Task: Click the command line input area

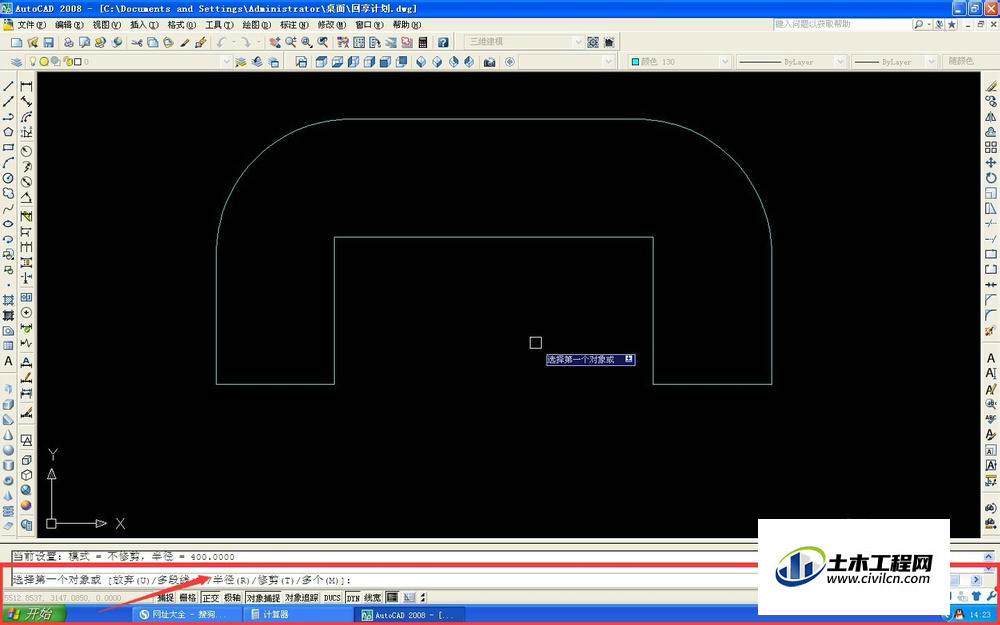Action: 383,580
